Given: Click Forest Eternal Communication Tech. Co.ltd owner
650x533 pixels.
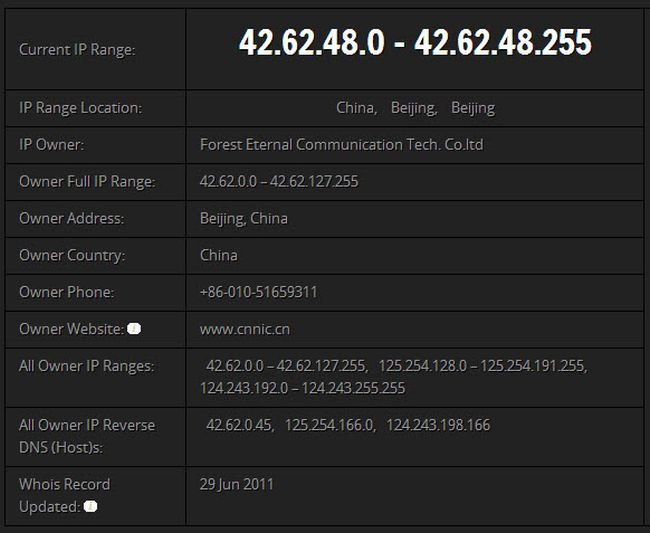Looking at the screenshot, I should tap(341, 145).
